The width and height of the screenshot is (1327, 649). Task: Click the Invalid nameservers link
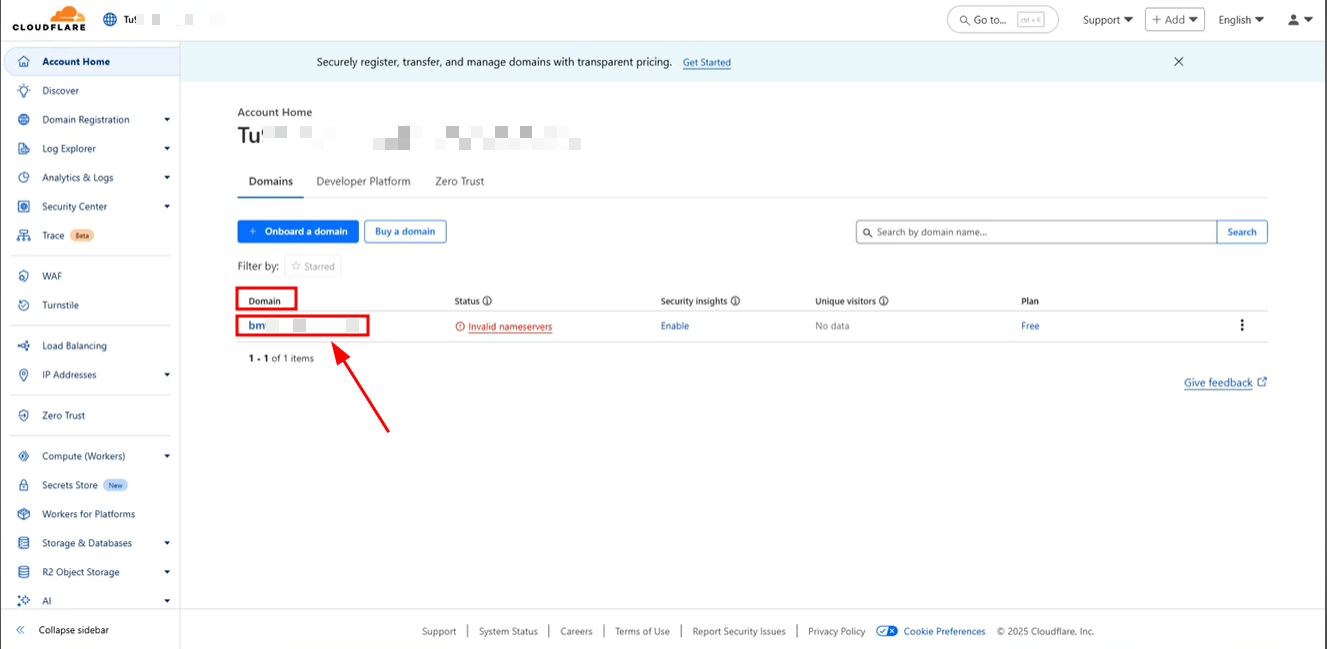(510, 327)
